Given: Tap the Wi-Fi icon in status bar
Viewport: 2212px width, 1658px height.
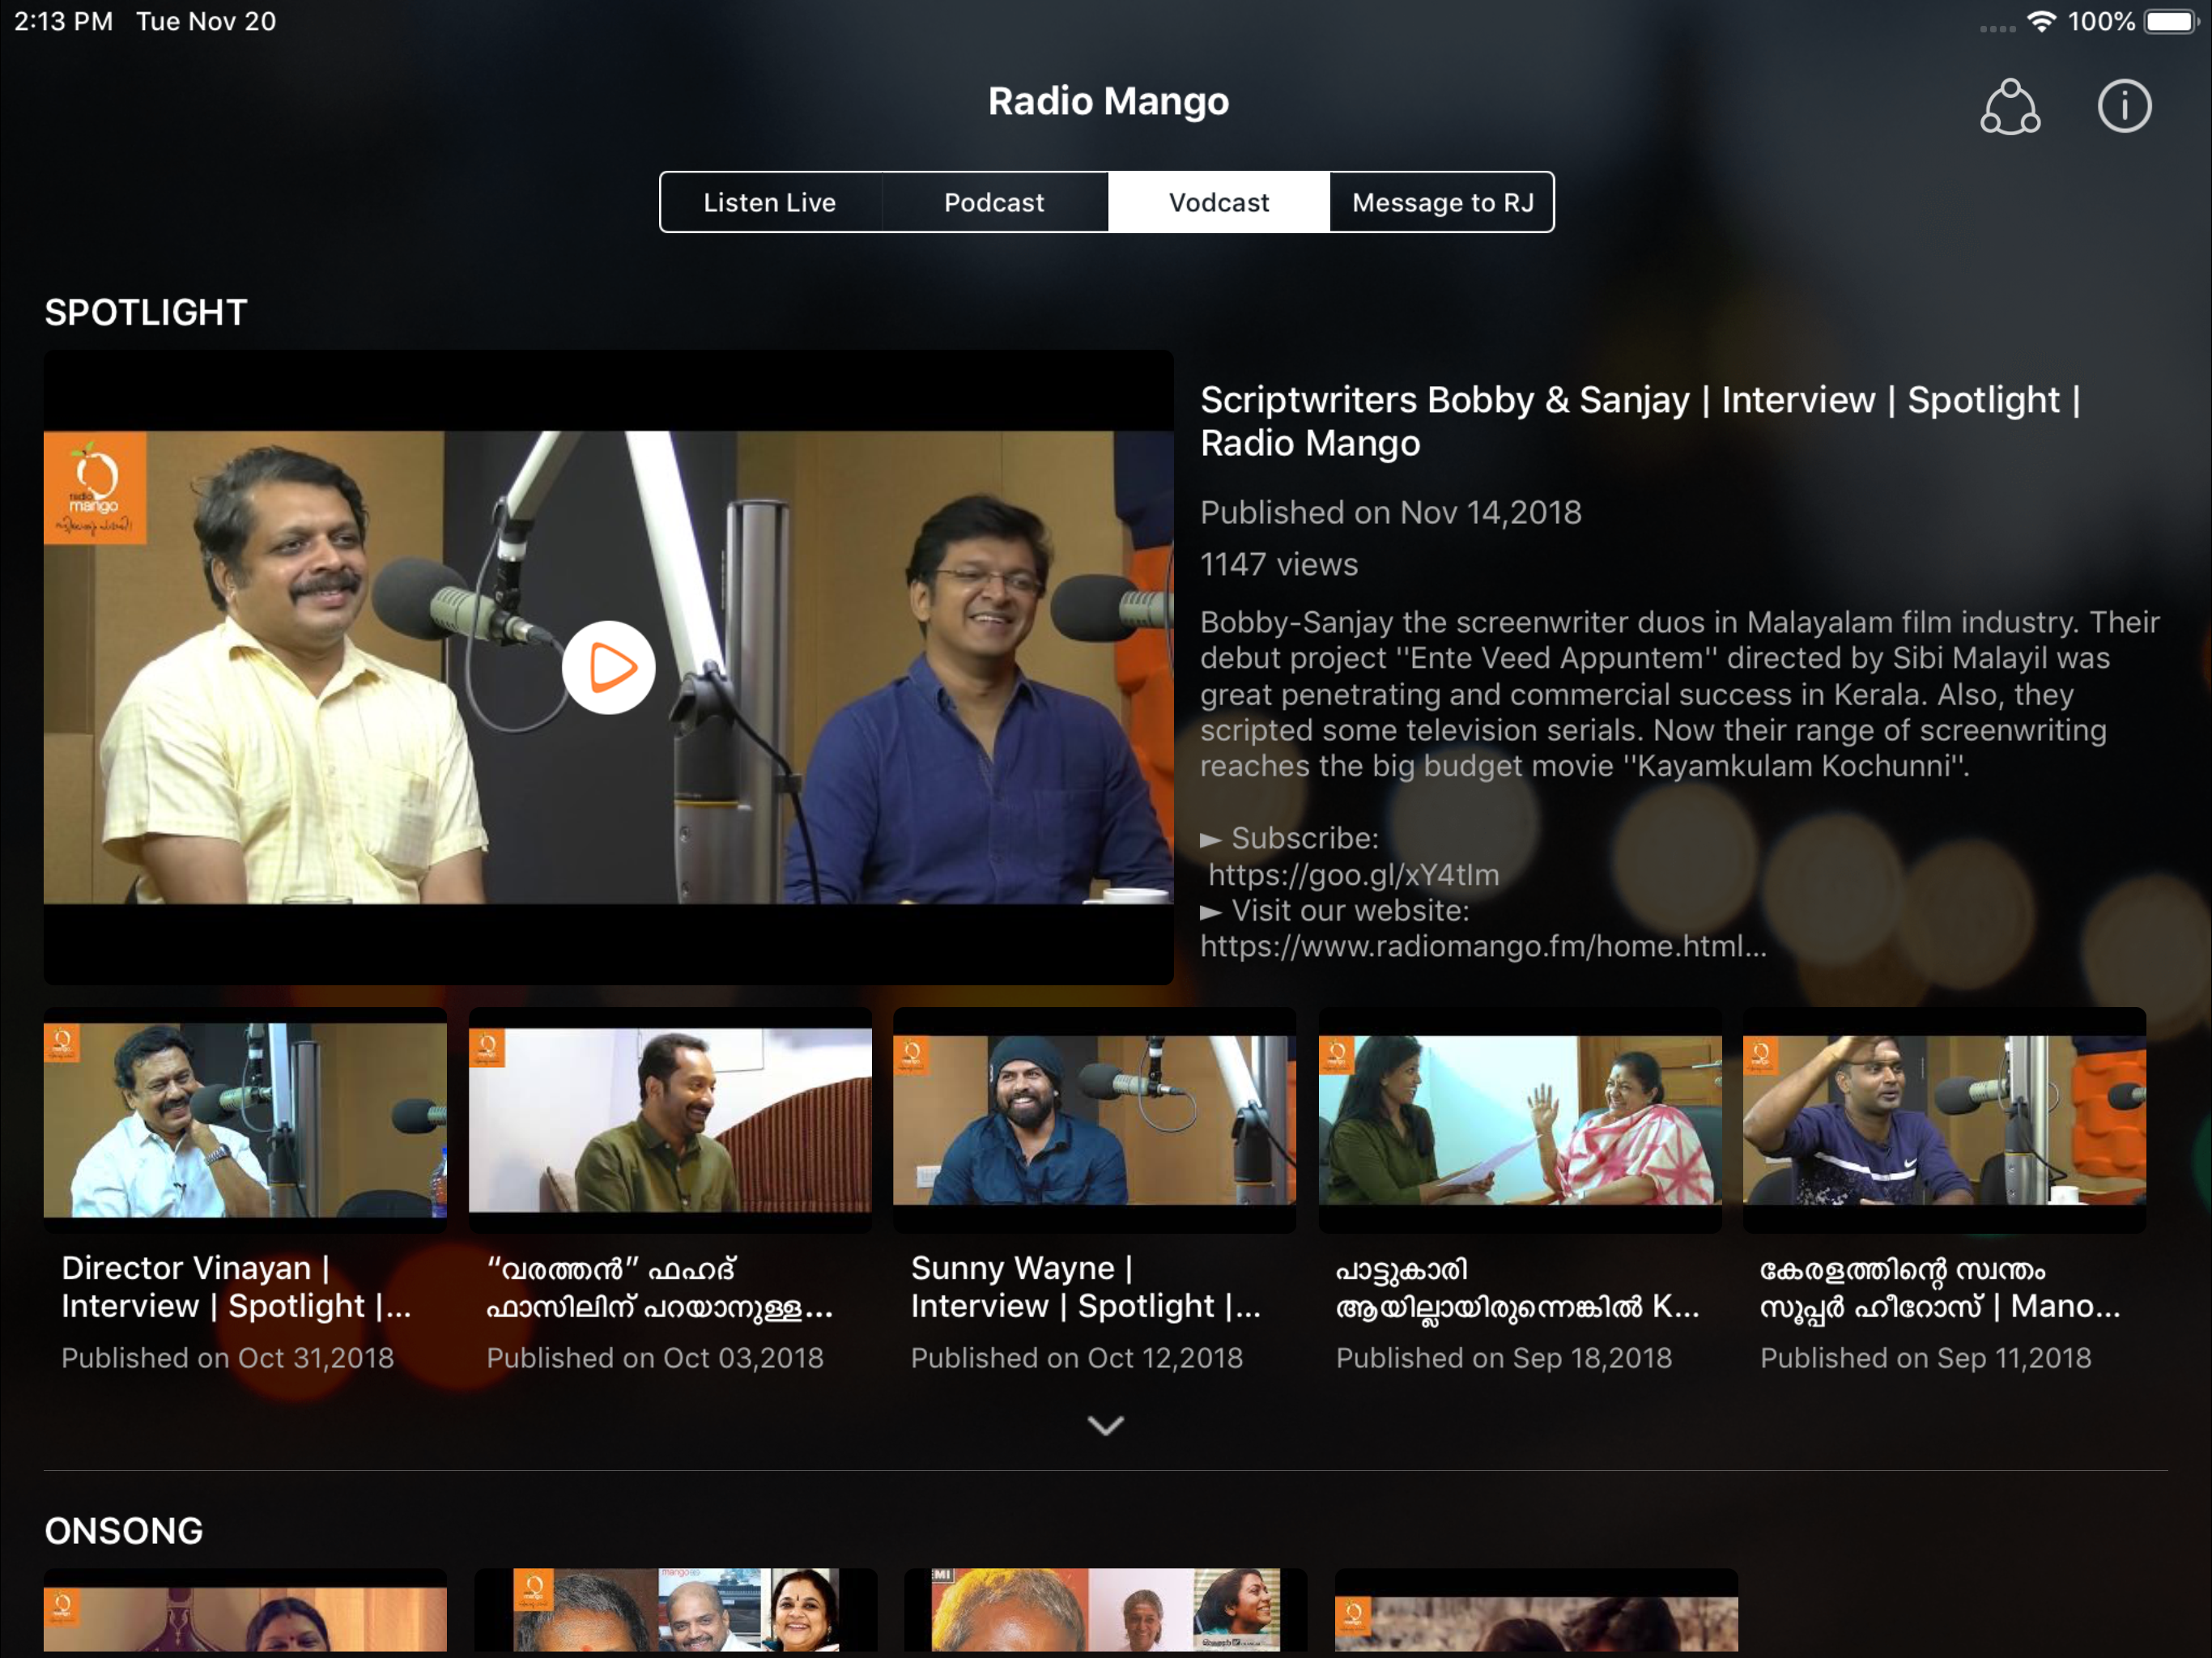Looking at the screenshot, I should 2040,21.
